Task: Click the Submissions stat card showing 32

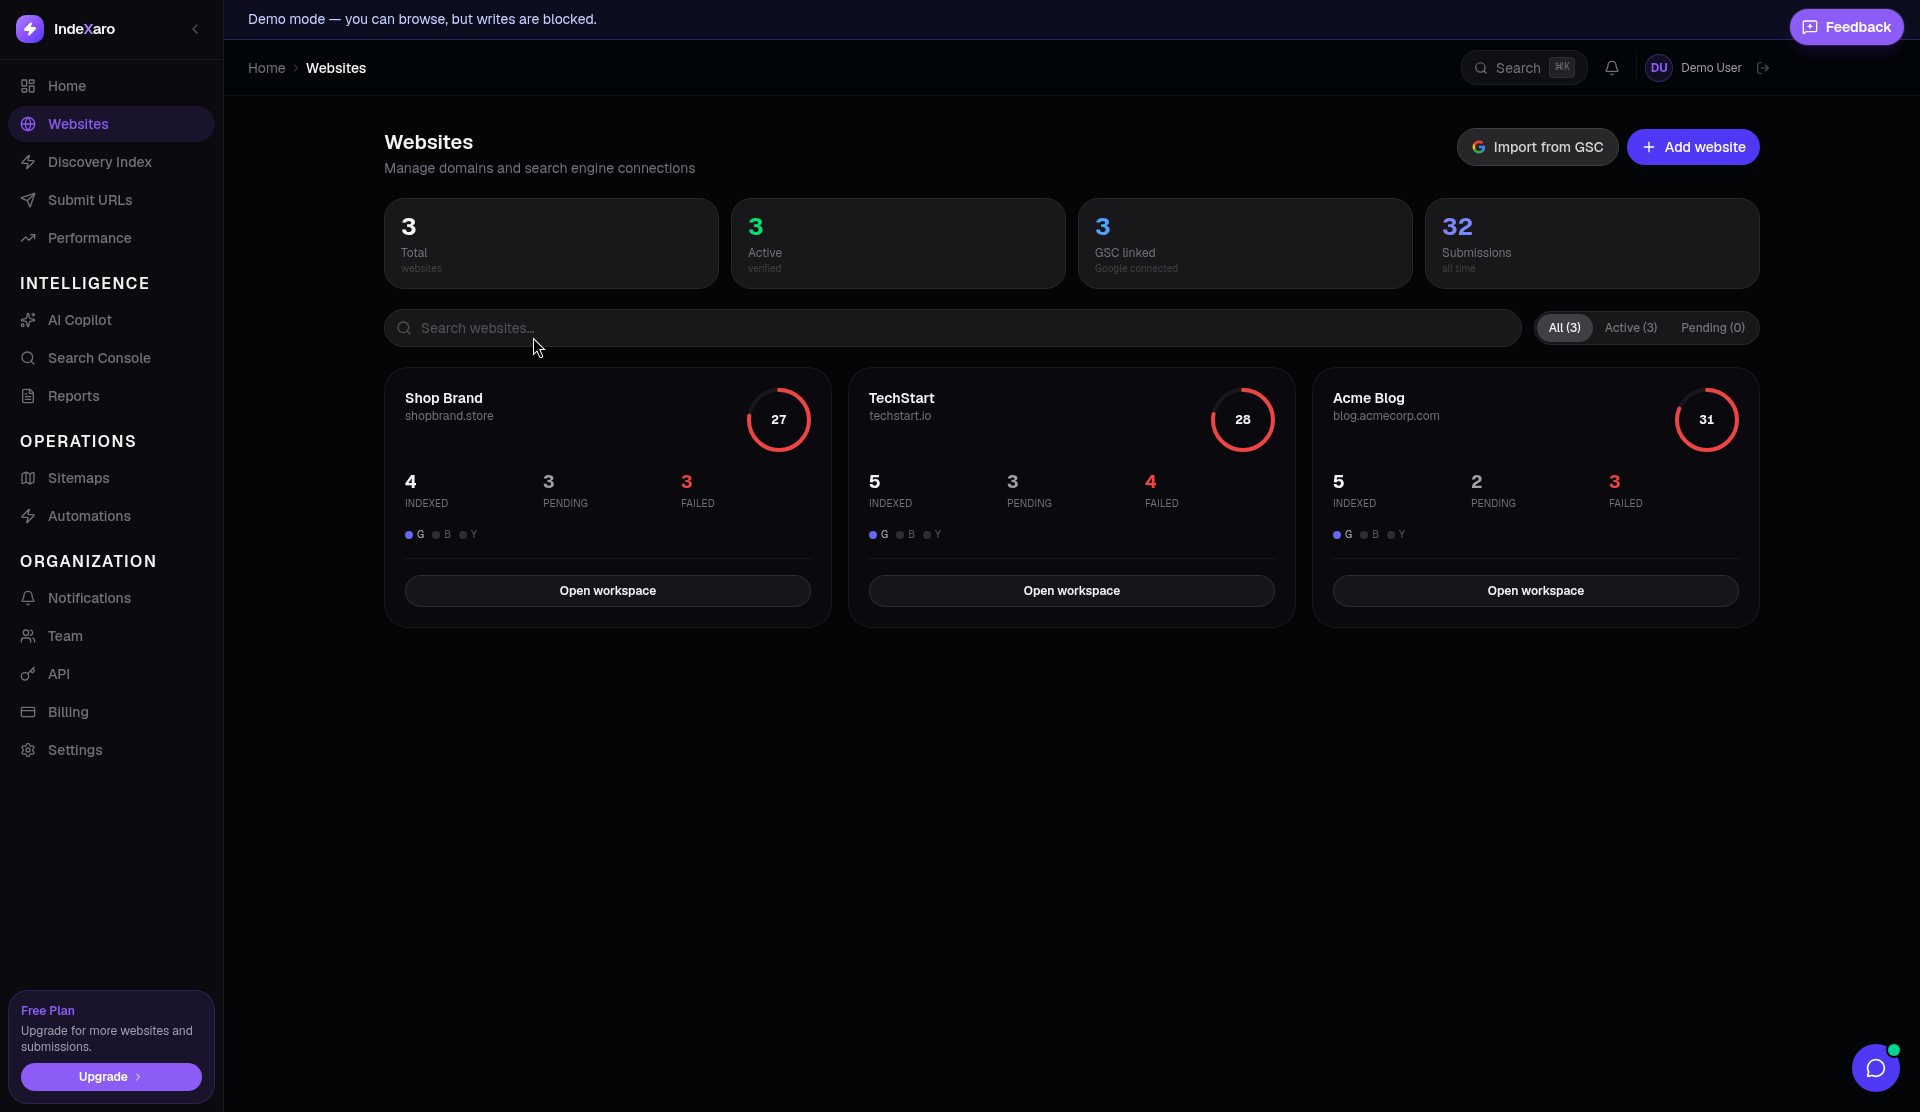Action: [x=1592, y=243]
